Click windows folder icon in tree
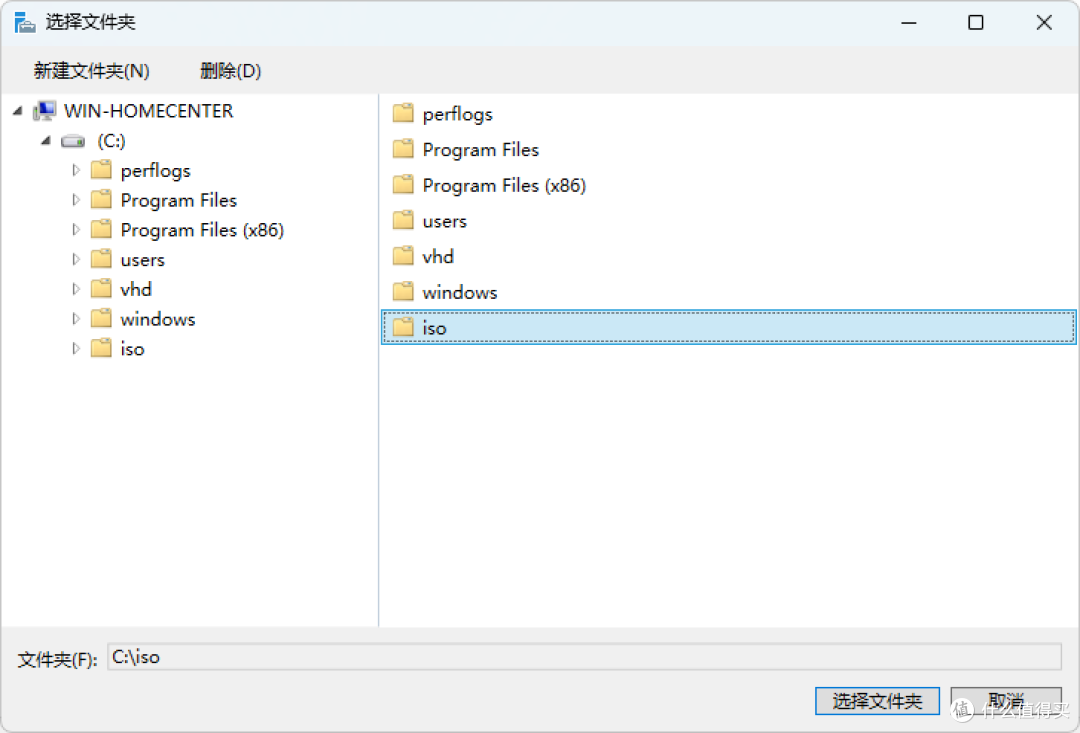The image size is (1080, 733). [x=101, y=318]
